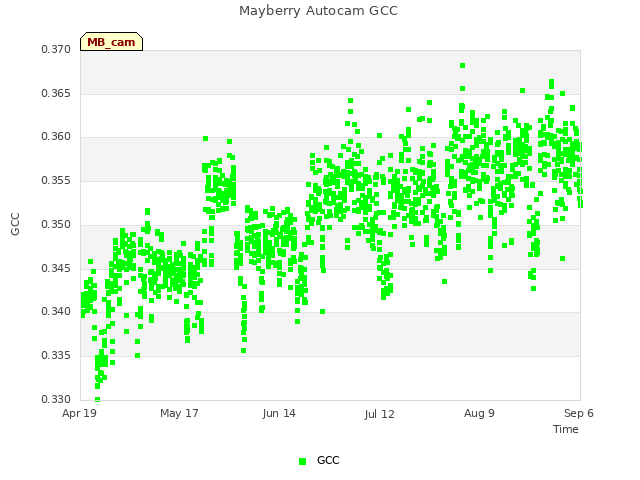Click the 0.345 y-axis value
The width and height of the screenshot is (640, 480).
pyautogui.click(x=56, y=268)
